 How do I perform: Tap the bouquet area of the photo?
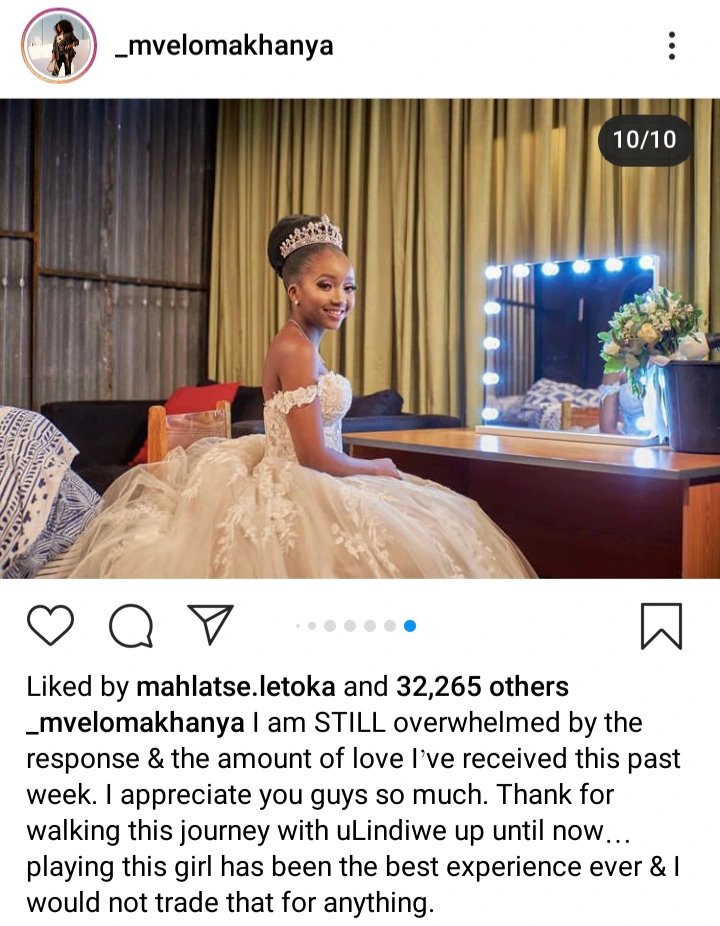pyautogui.click(x=653, y=335)
